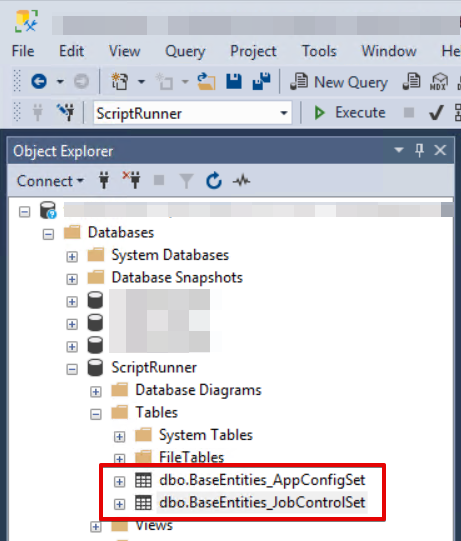Open the Edit menu
Screen dimensions: 461x541
pos(71,51)
